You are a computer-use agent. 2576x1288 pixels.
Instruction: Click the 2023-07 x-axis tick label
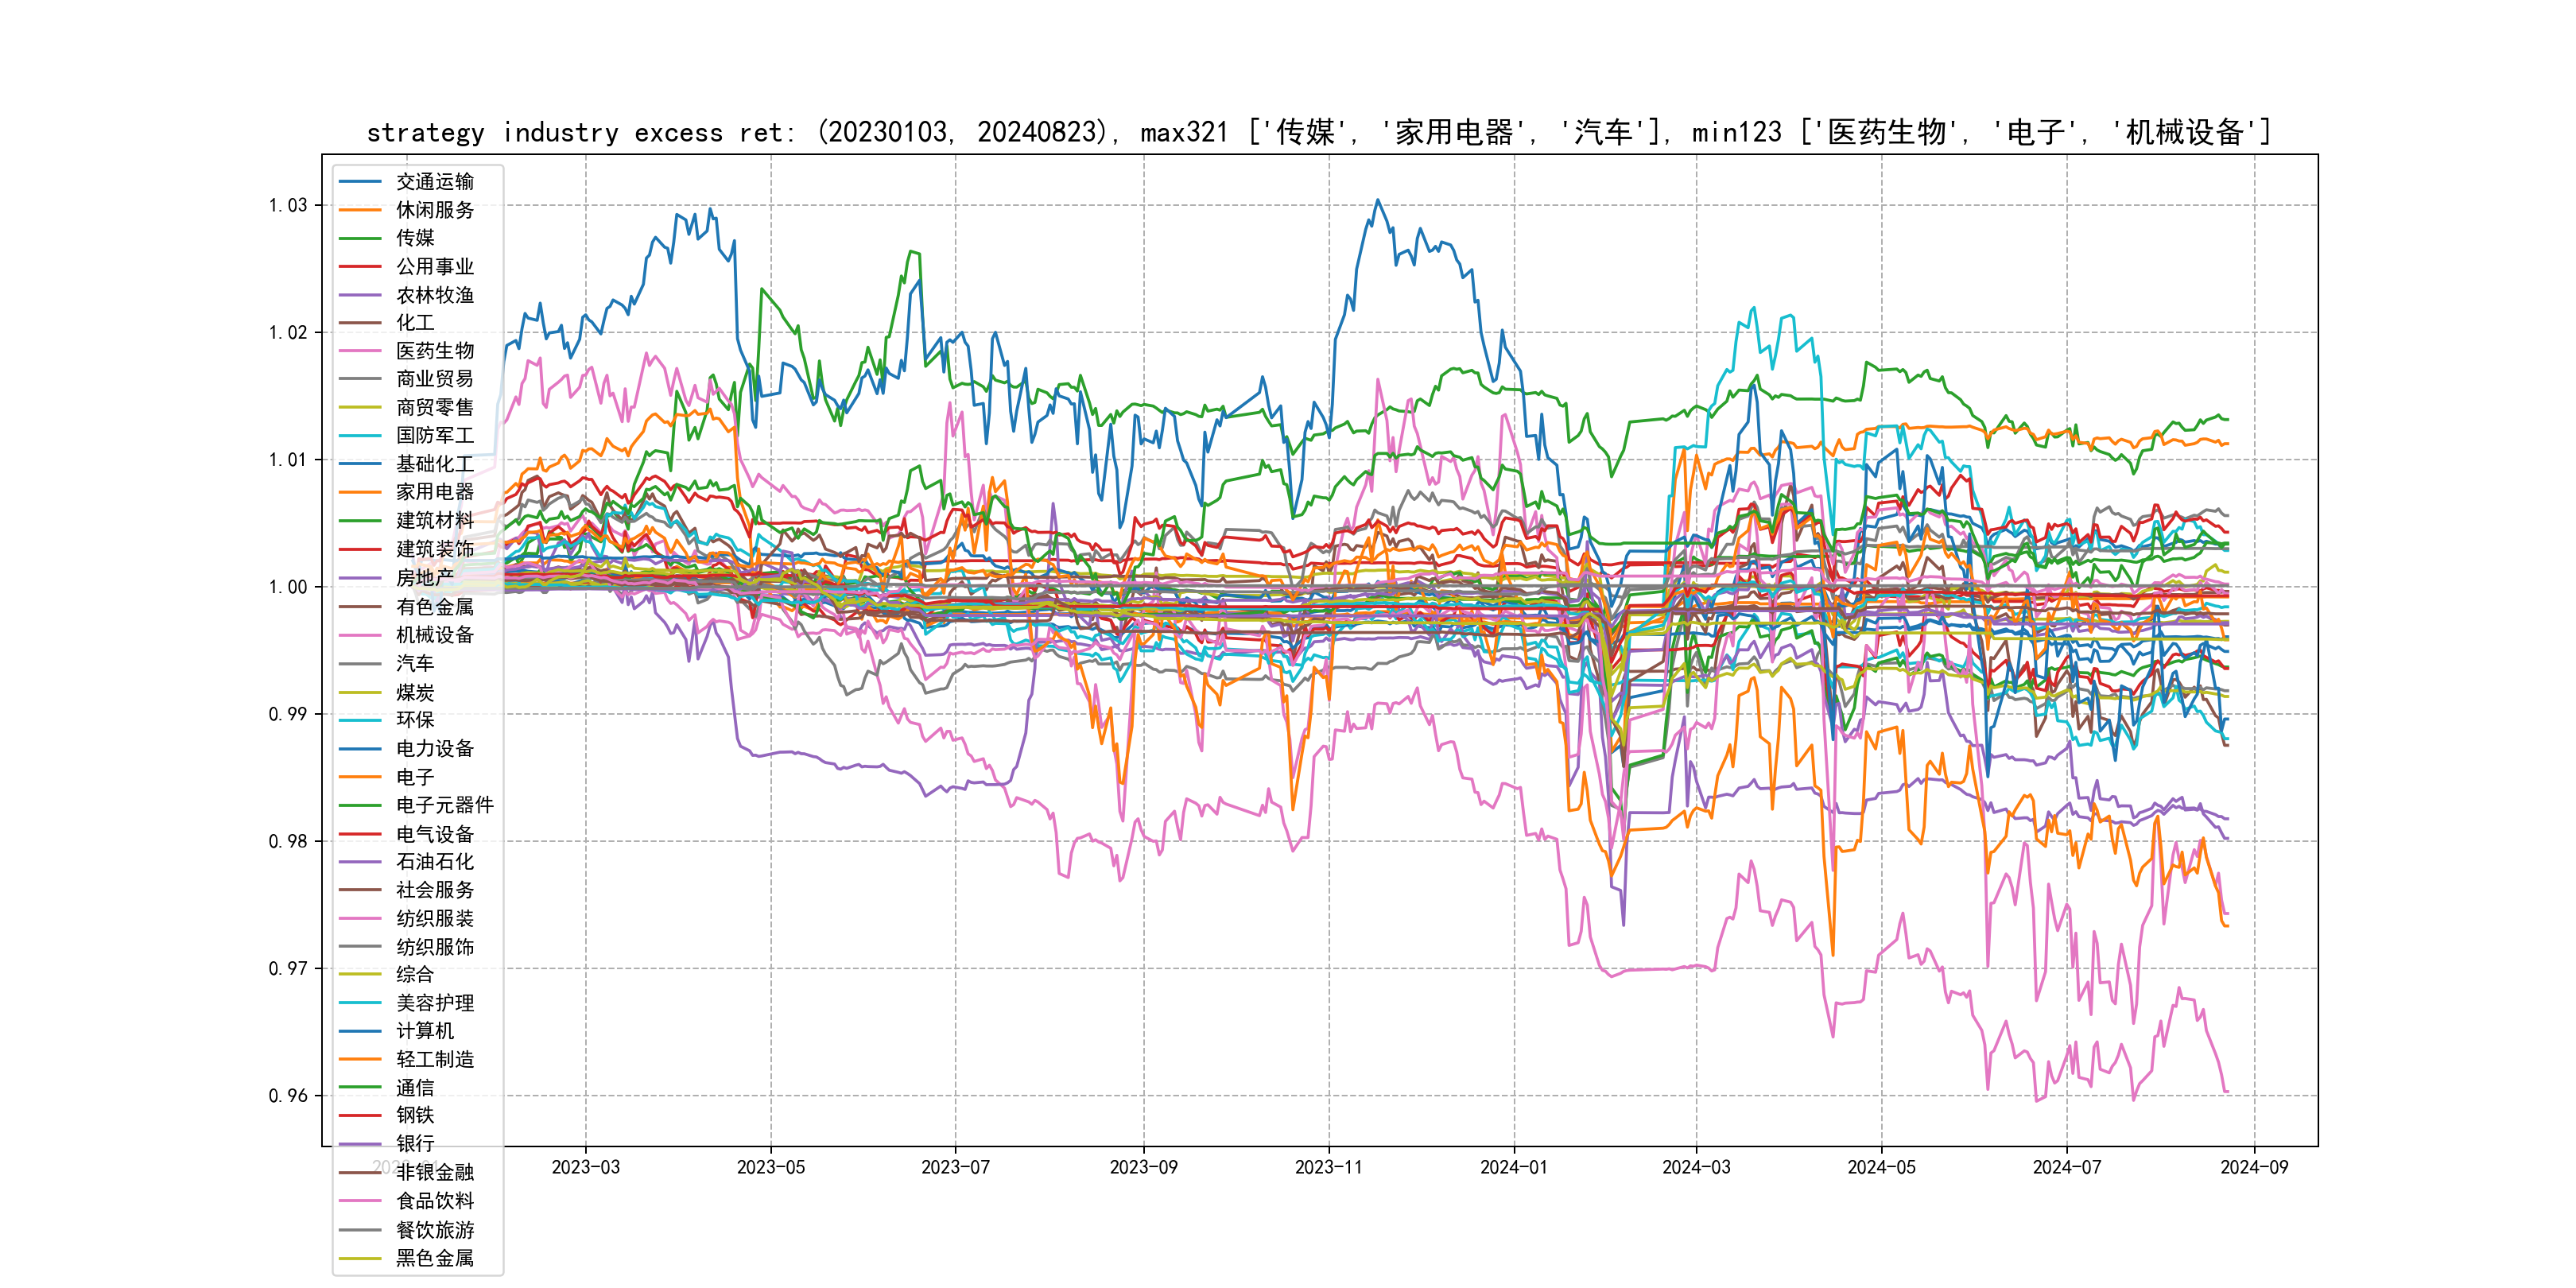pyautogui.click(x=955, y=1167)
